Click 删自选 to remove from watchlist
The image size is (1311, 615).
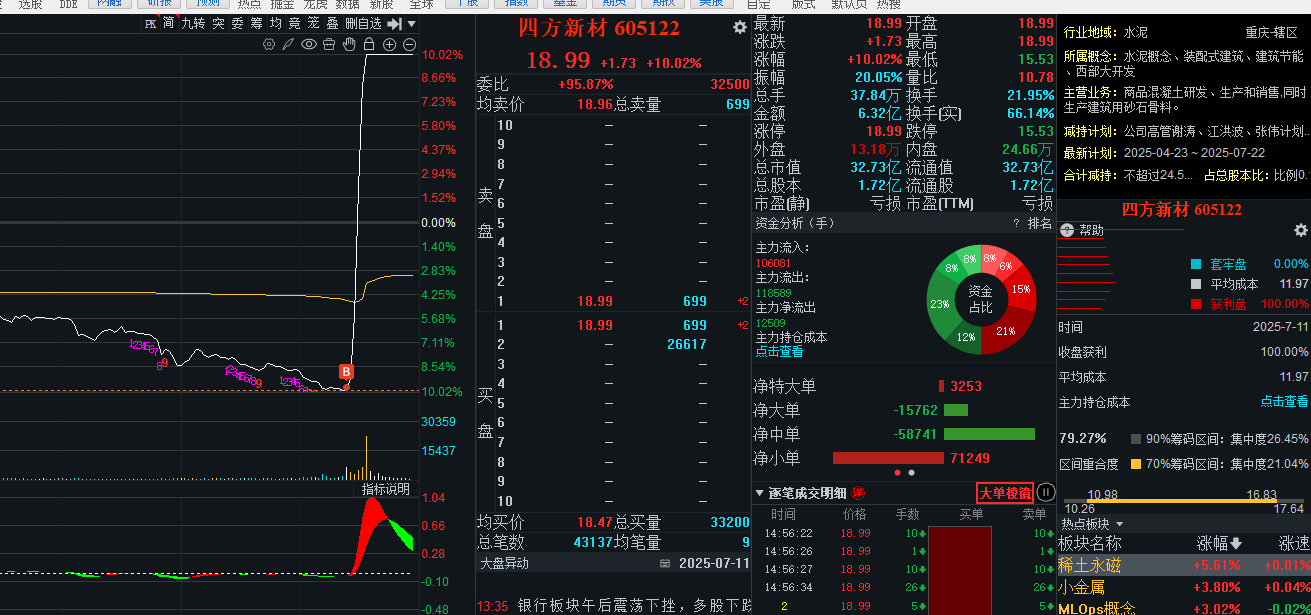(363, 23)
